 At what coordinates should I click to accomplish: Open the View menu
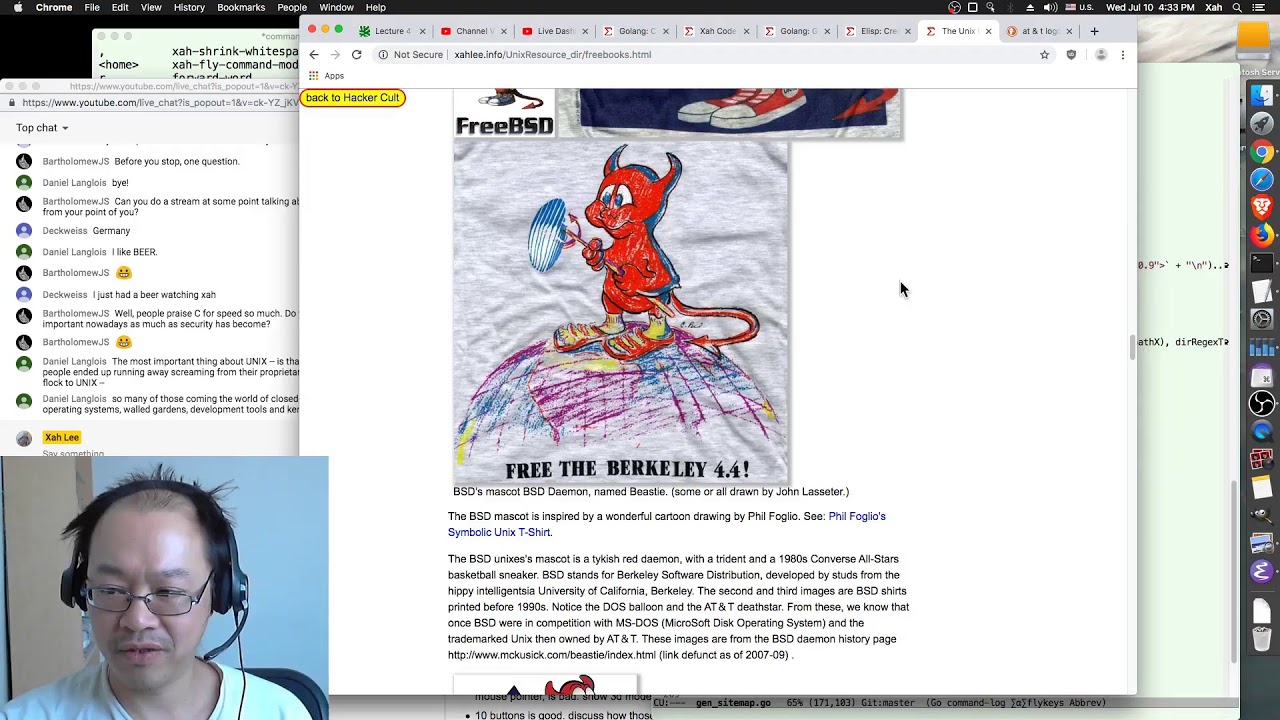(151, 7)
